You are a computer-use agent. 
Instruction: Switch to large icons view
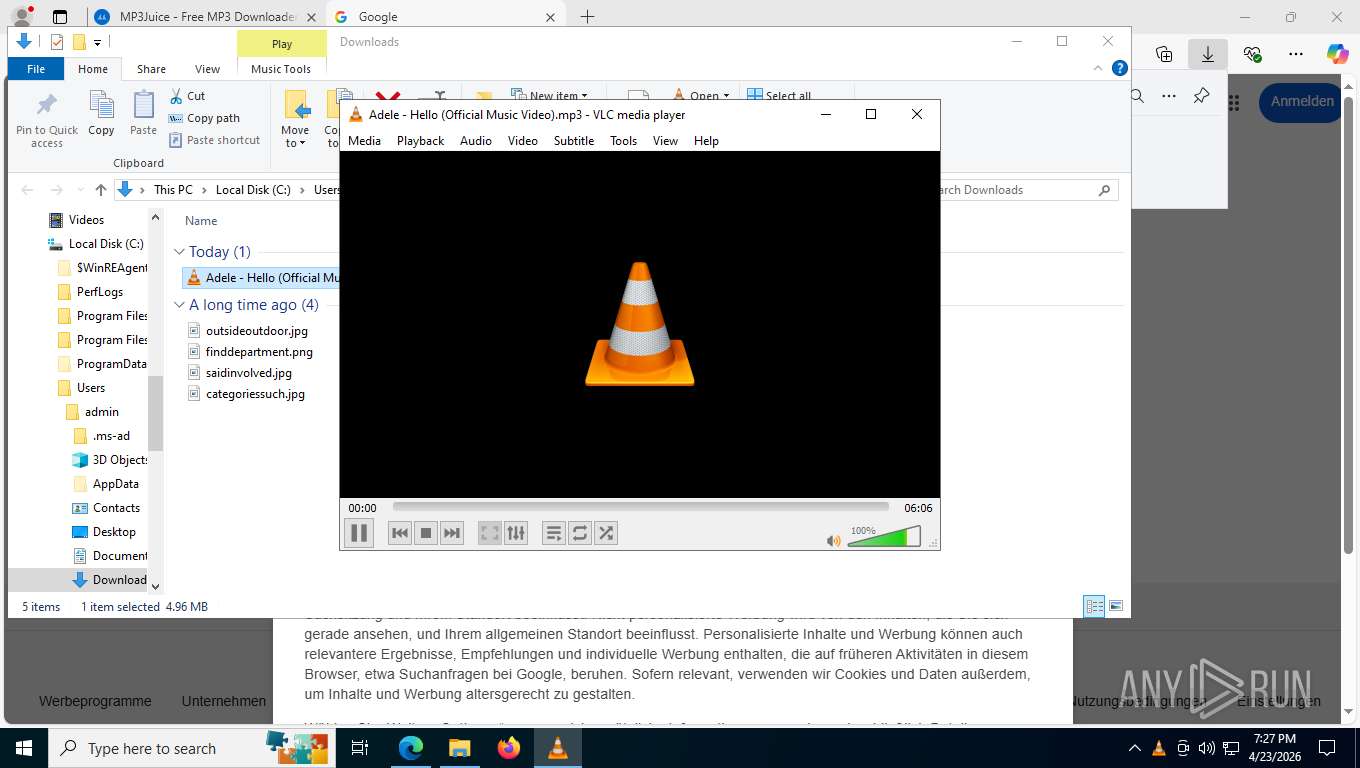point(1116,606)
